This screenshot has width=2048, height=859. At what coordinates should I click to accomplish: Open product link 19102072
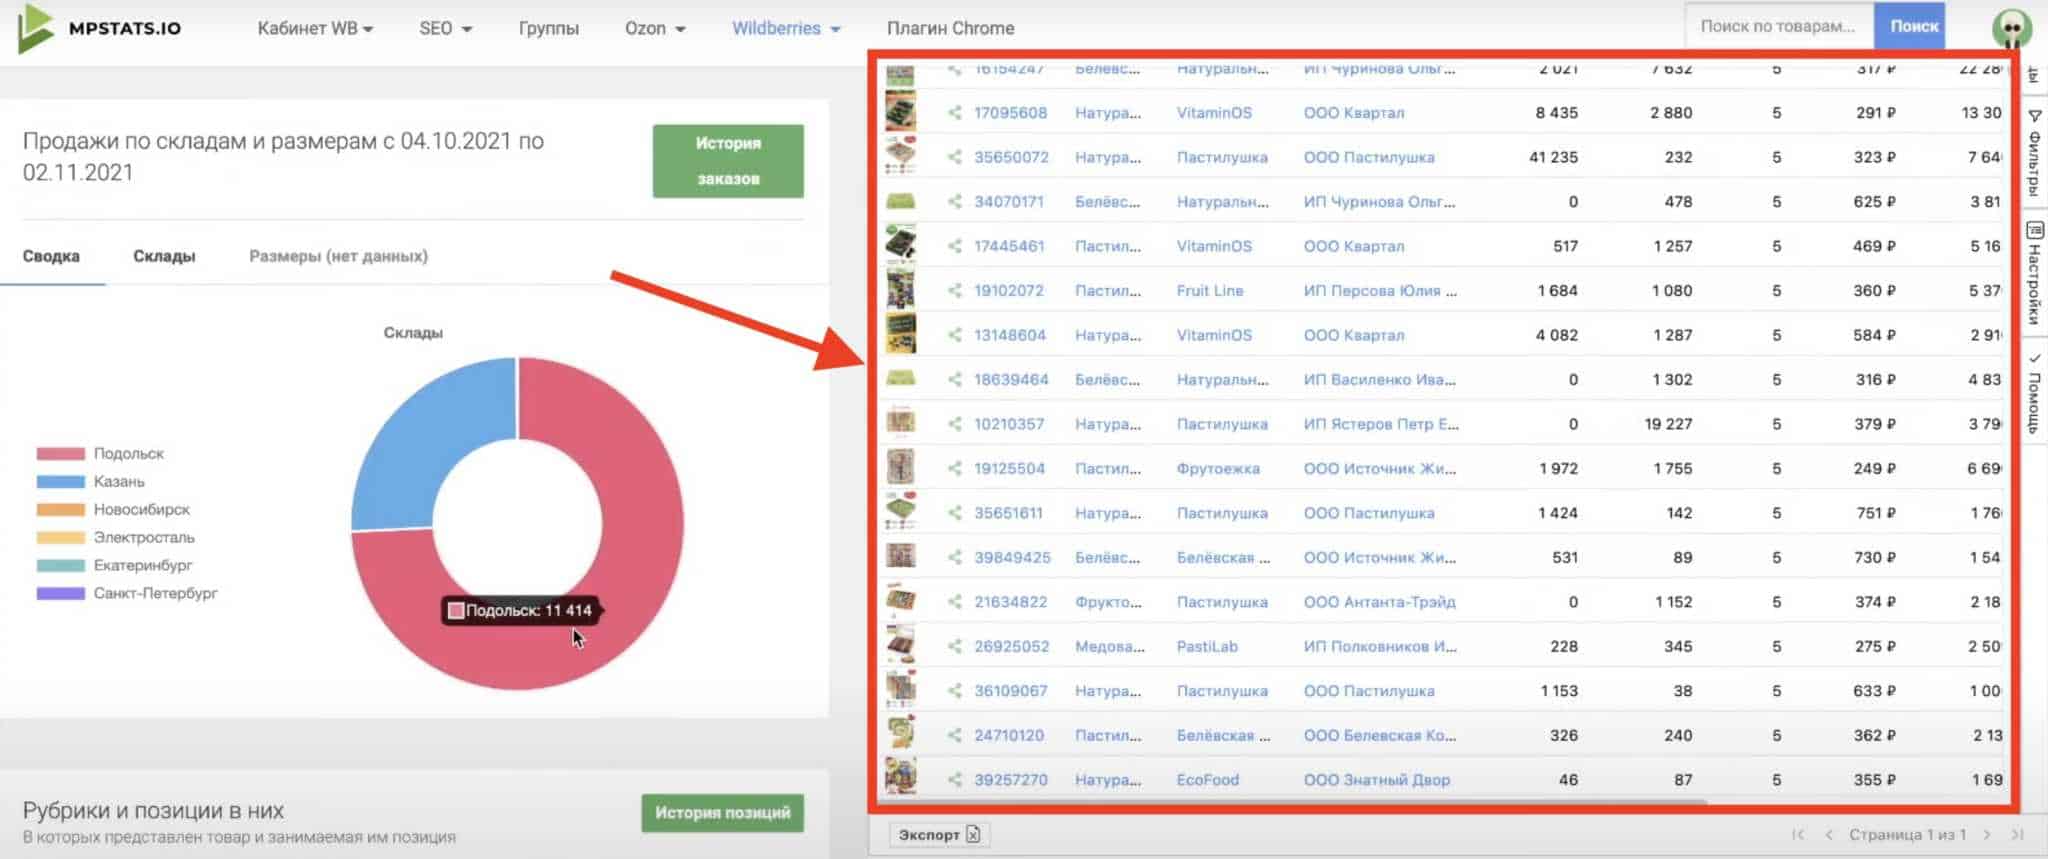click(1009, 291)
